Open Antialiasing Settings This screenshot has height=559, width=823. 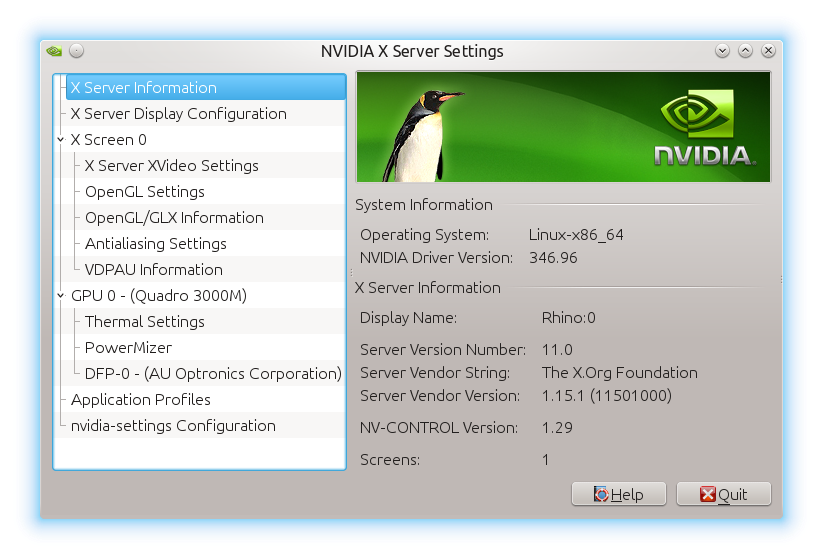click(156, 244)
